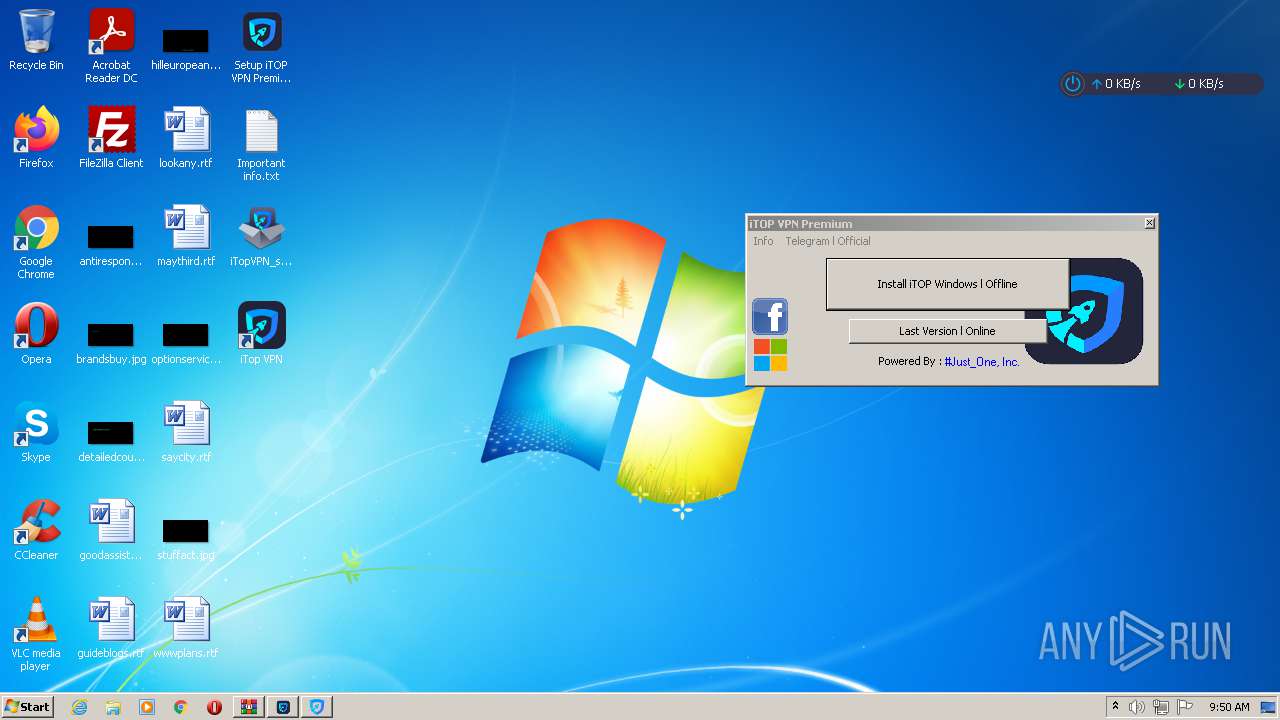Launch Opera from the taskbar
This screenshot has height=720, width=1280.
214,707
